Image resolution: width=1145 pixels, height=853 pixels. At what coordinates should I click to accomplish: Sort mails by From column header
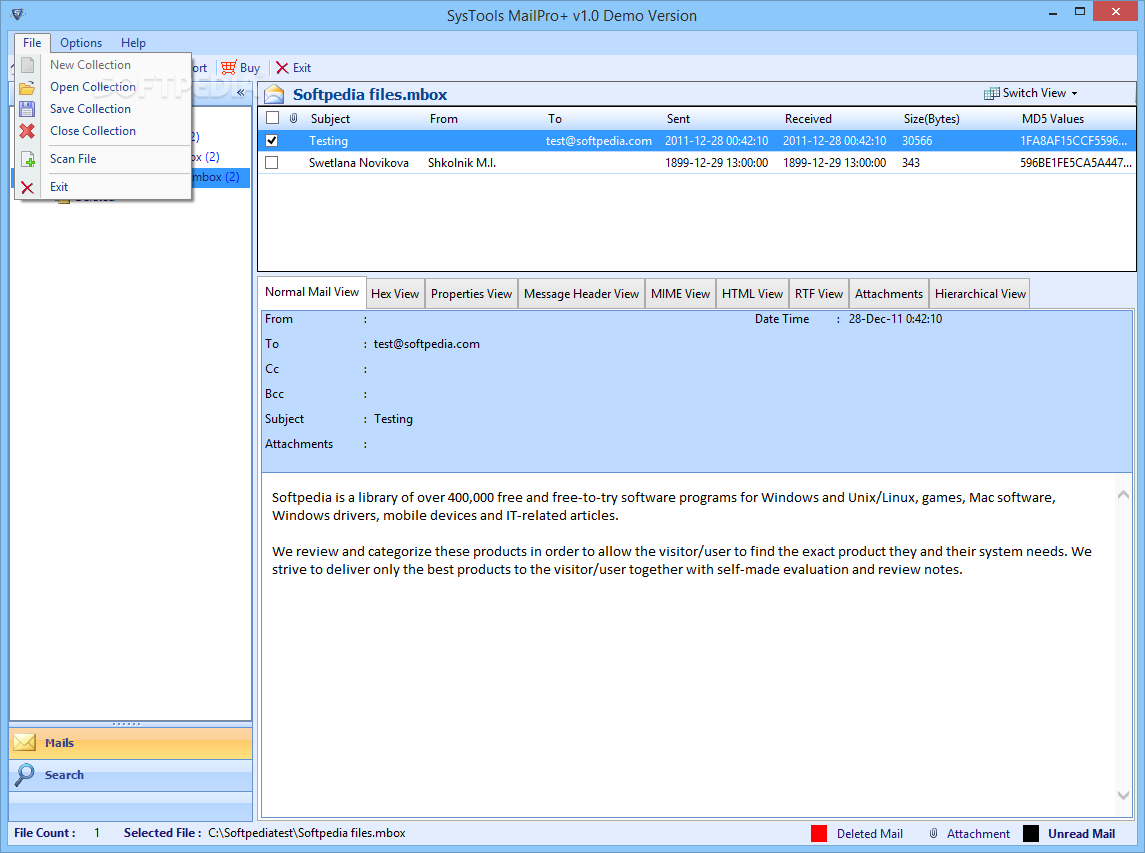[x=443, y=118]
